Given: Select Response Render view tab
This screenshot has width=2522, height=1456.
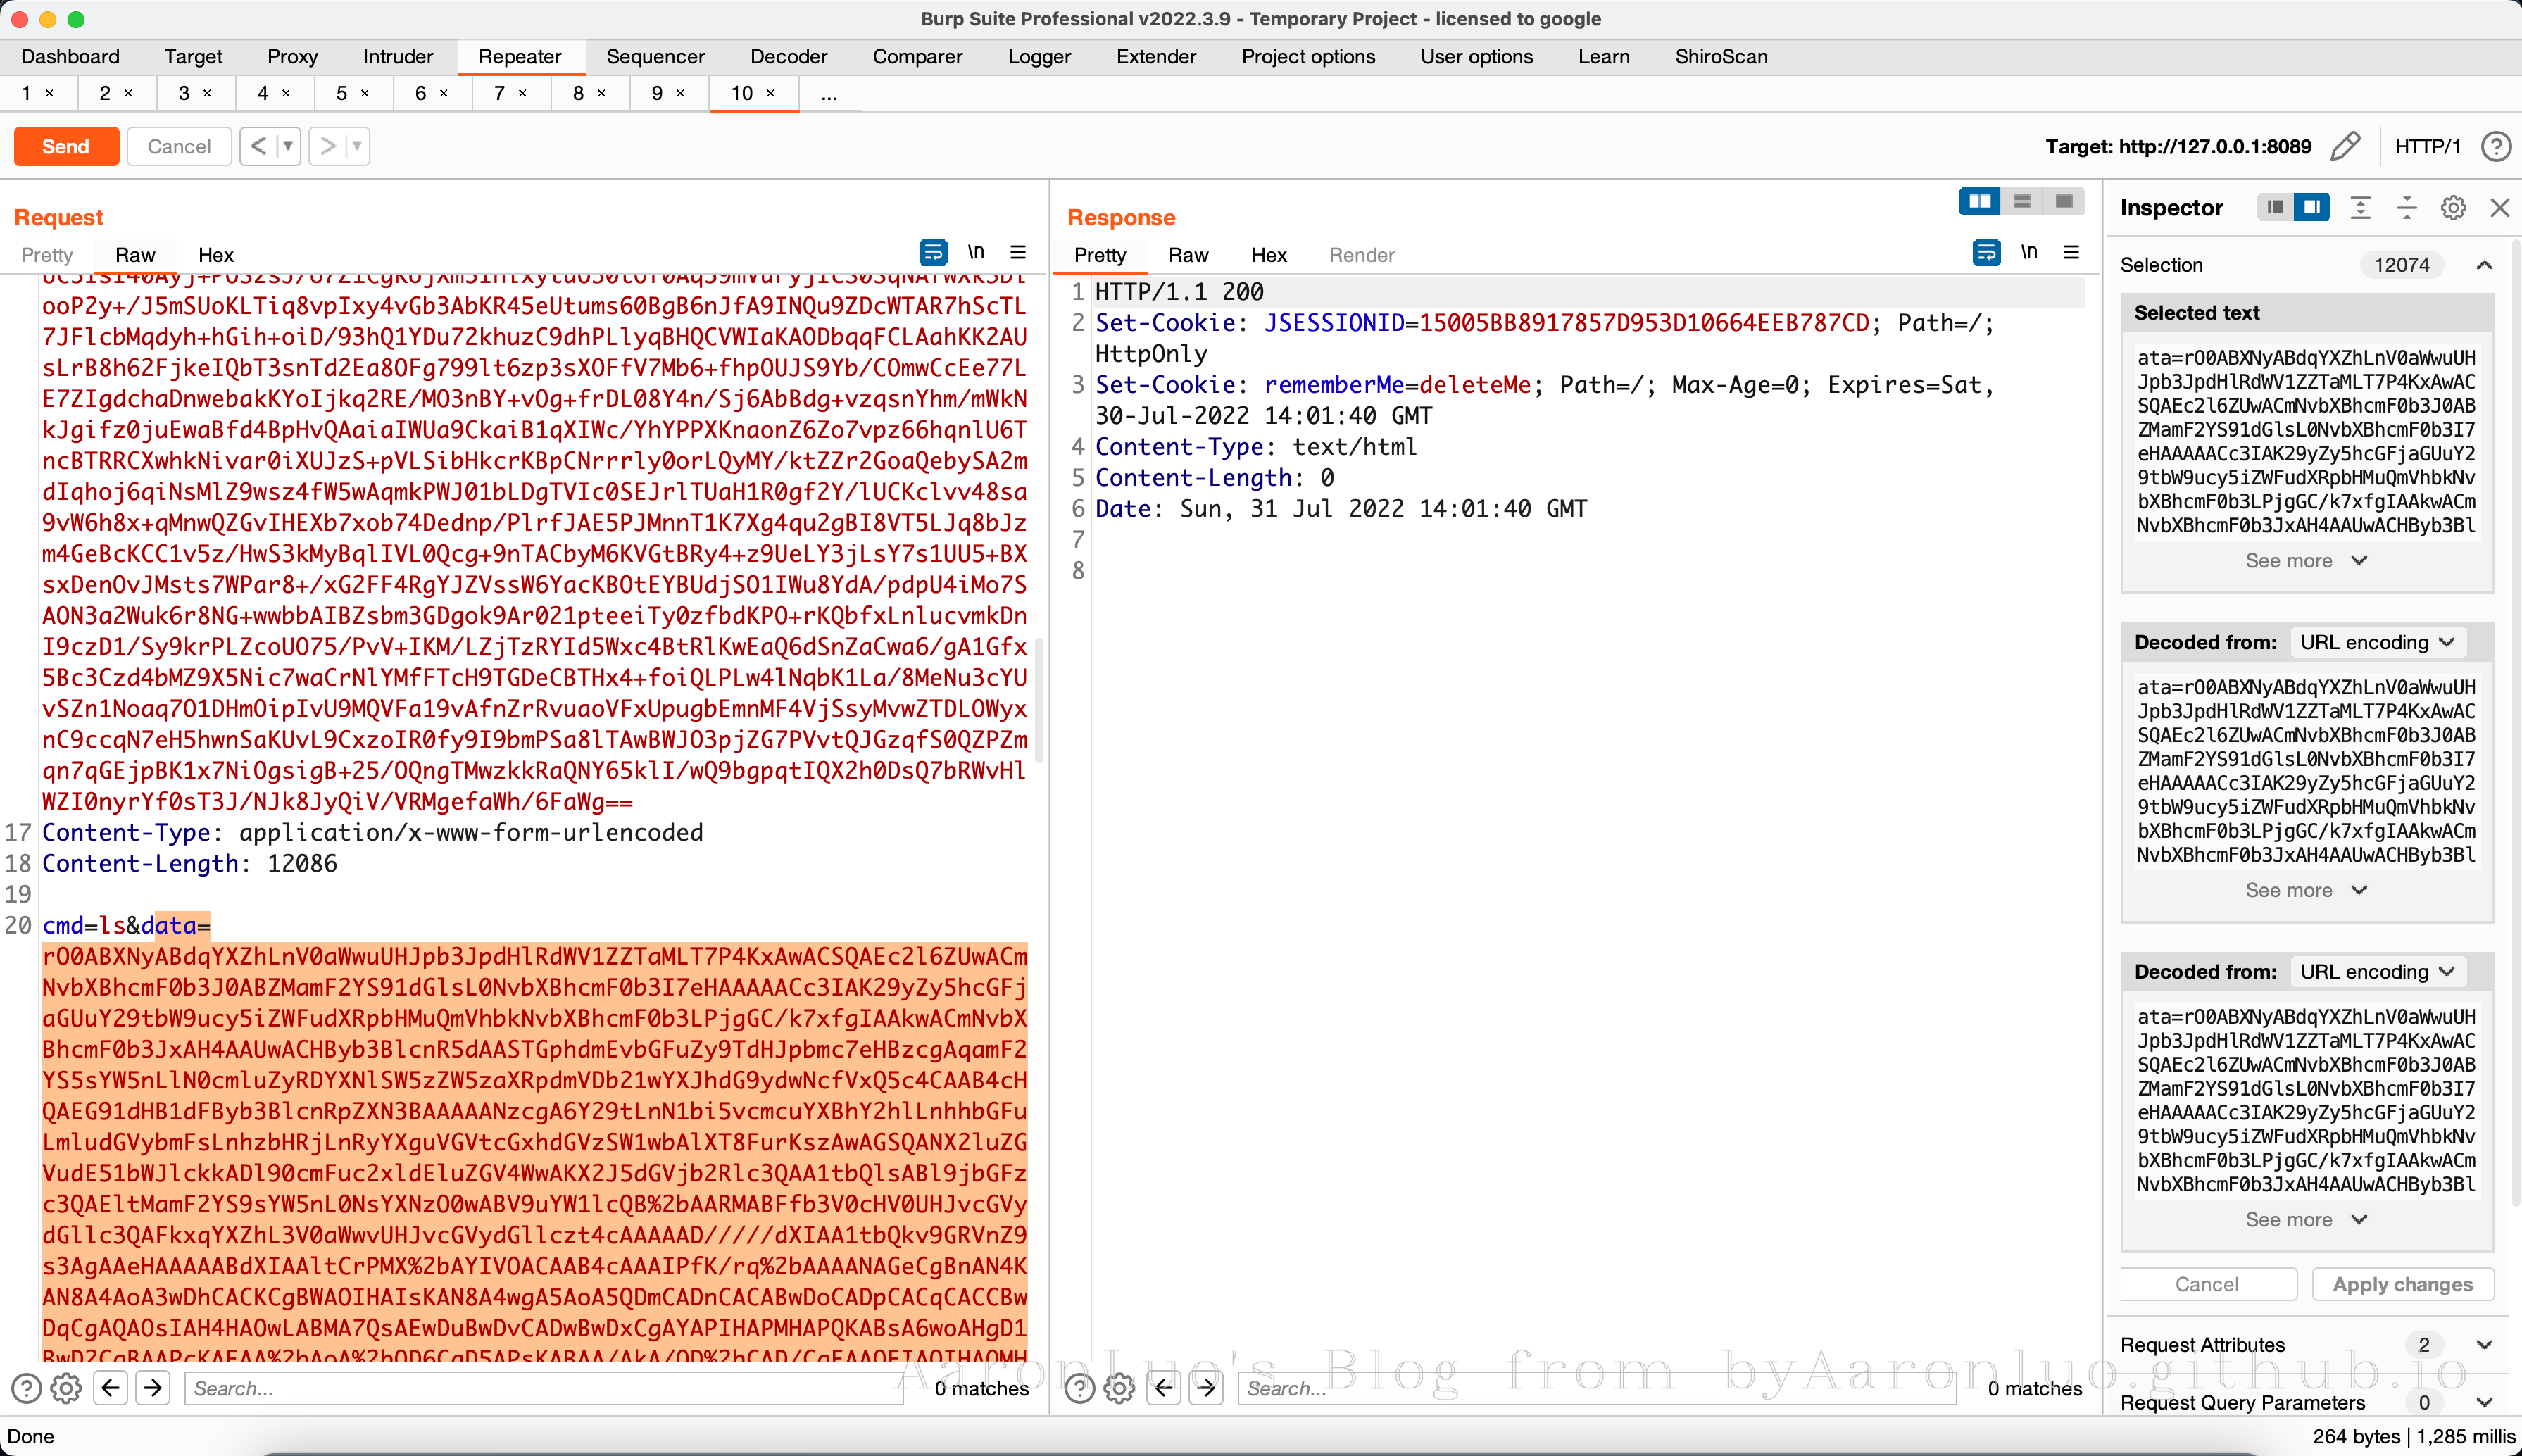Looking at the screenshot, I should pyautogui.click(x=1361, y=255).
